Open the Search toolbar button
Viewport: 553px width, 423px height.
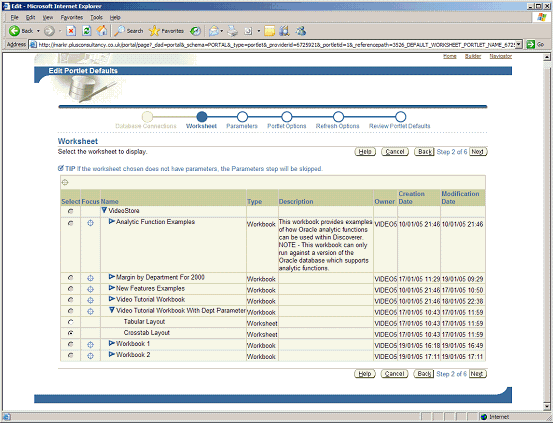point(129,31)
